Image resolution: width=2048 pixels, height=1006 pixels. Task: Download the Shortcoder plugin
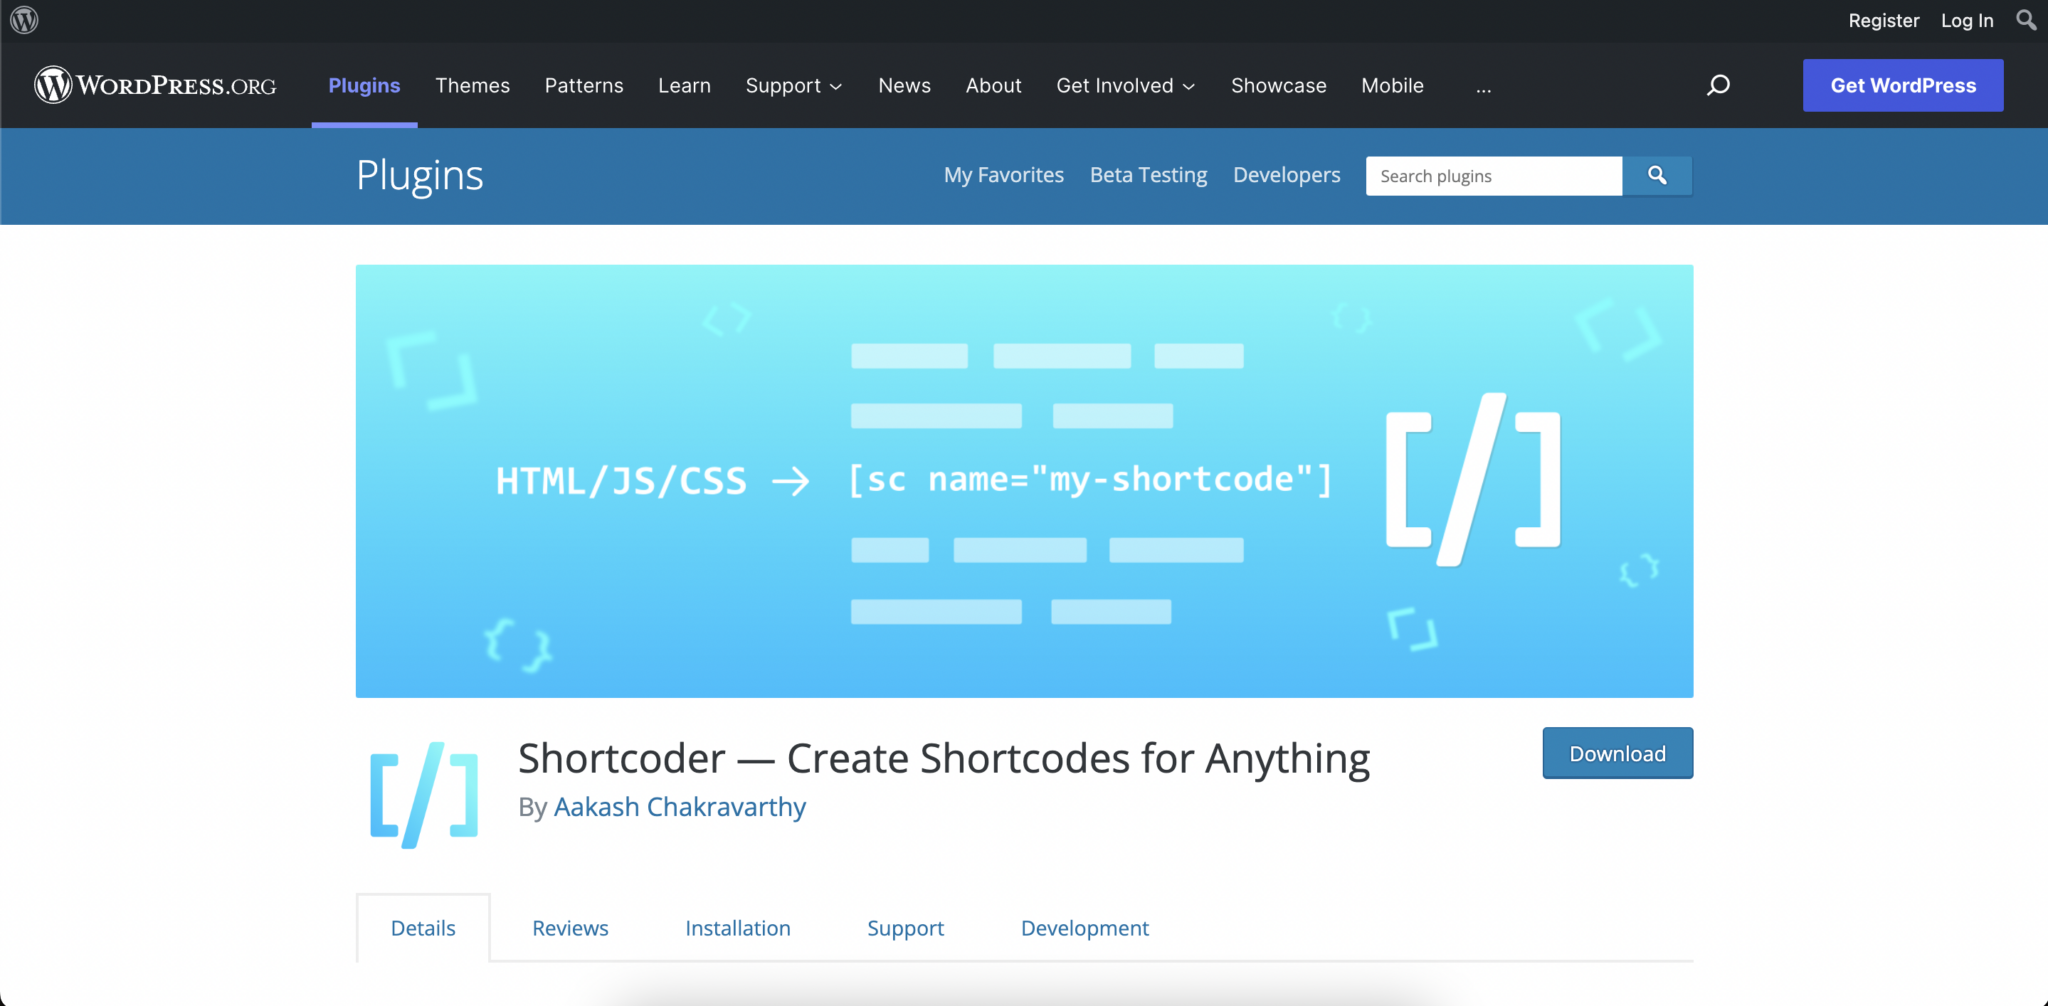pos(1617,753)
